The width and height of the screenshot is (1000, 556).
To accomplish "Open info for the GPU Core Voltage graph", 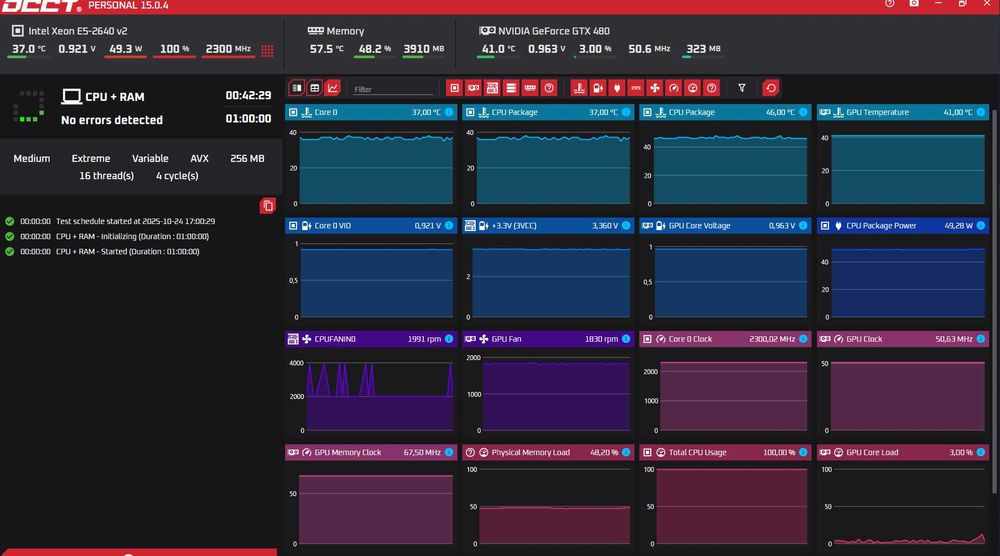I will click(x=803, y=226).
